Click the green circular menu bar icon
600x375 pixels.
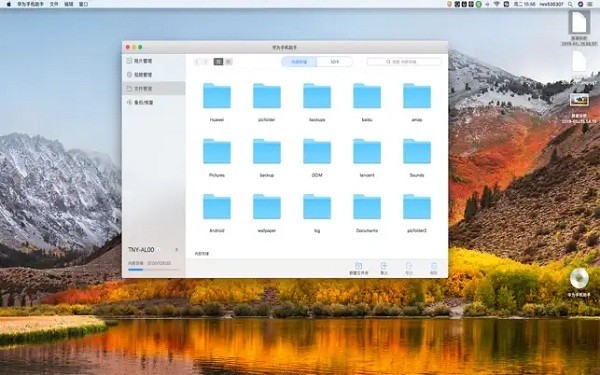click(478, 4)
